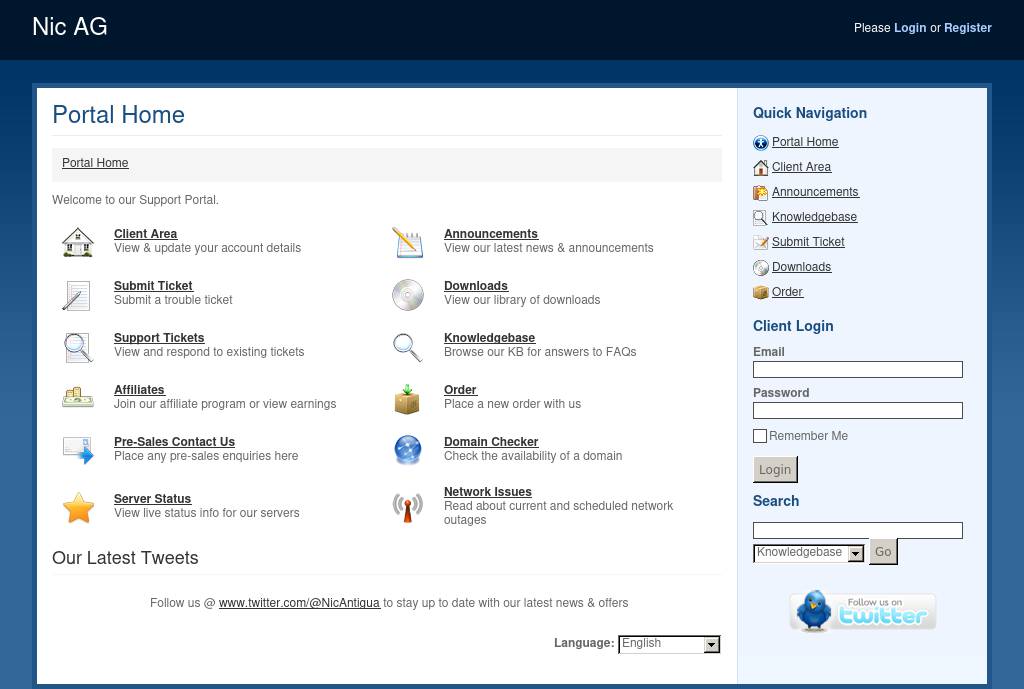Screen dimensions: 1024x689
Task: Click the Network Issues antenna icon
Action: (407, 507)
